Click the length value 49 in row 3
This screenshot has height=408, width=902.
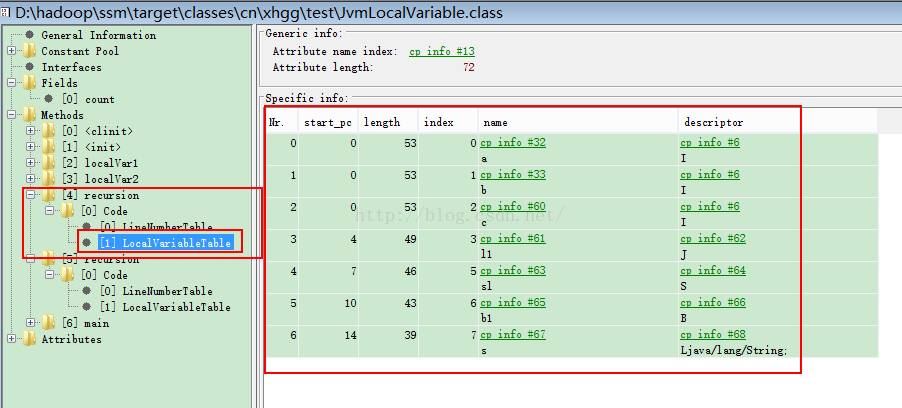pyautogui.click(x=410, y=238)
